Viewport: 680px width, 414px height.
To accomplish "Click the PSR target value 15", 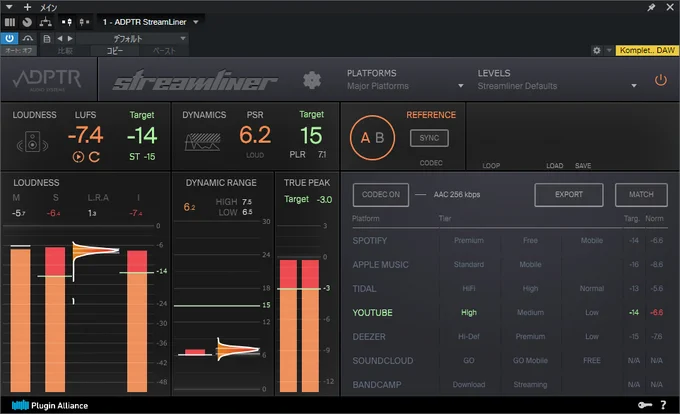I will (311, 136).
